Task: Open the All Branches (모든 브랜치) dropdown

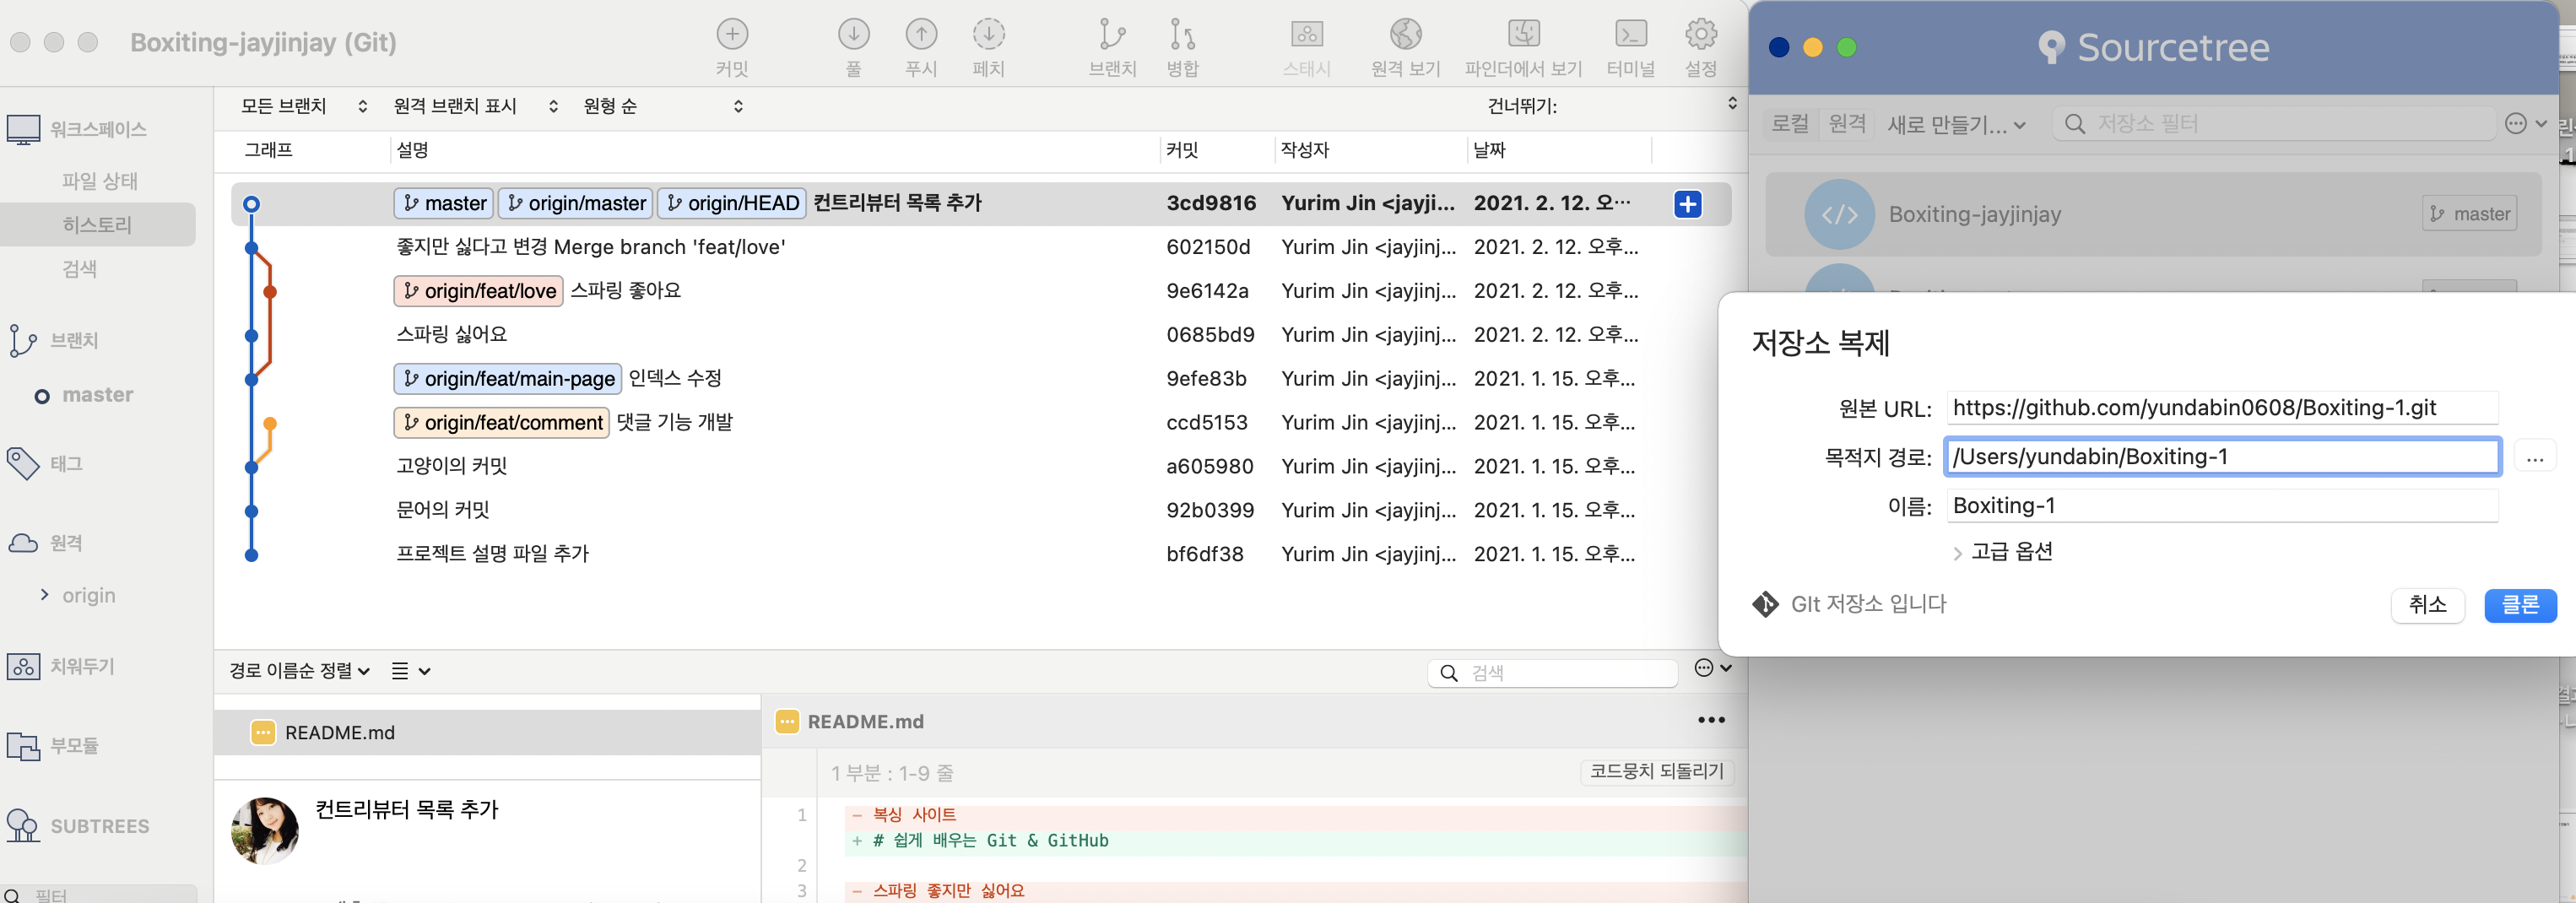Action: (304, 106)
